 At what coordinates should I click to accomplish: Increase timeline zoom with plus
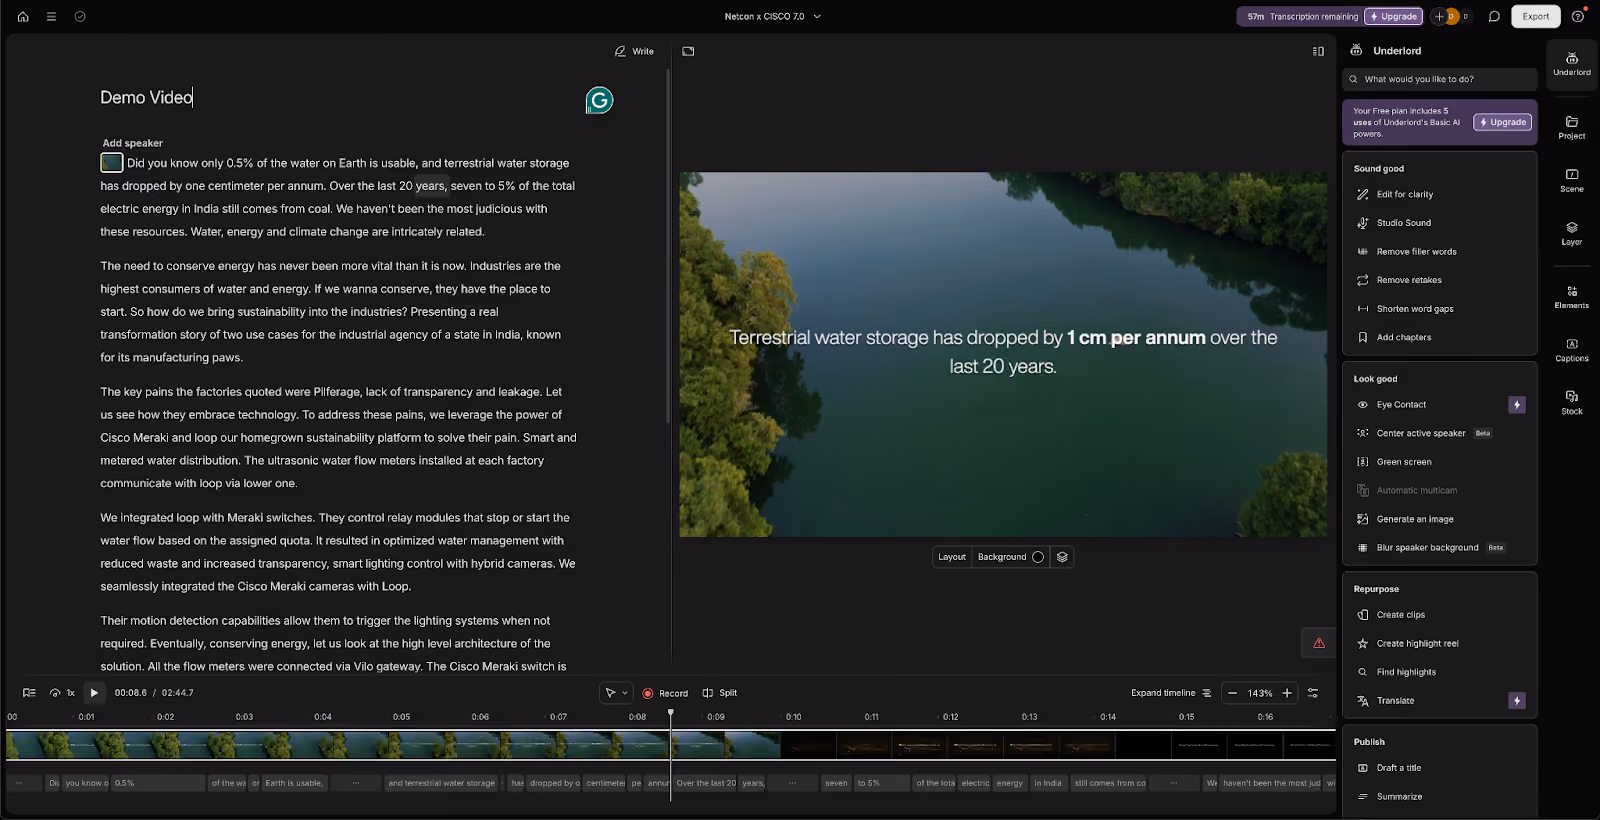[1287, 693]
